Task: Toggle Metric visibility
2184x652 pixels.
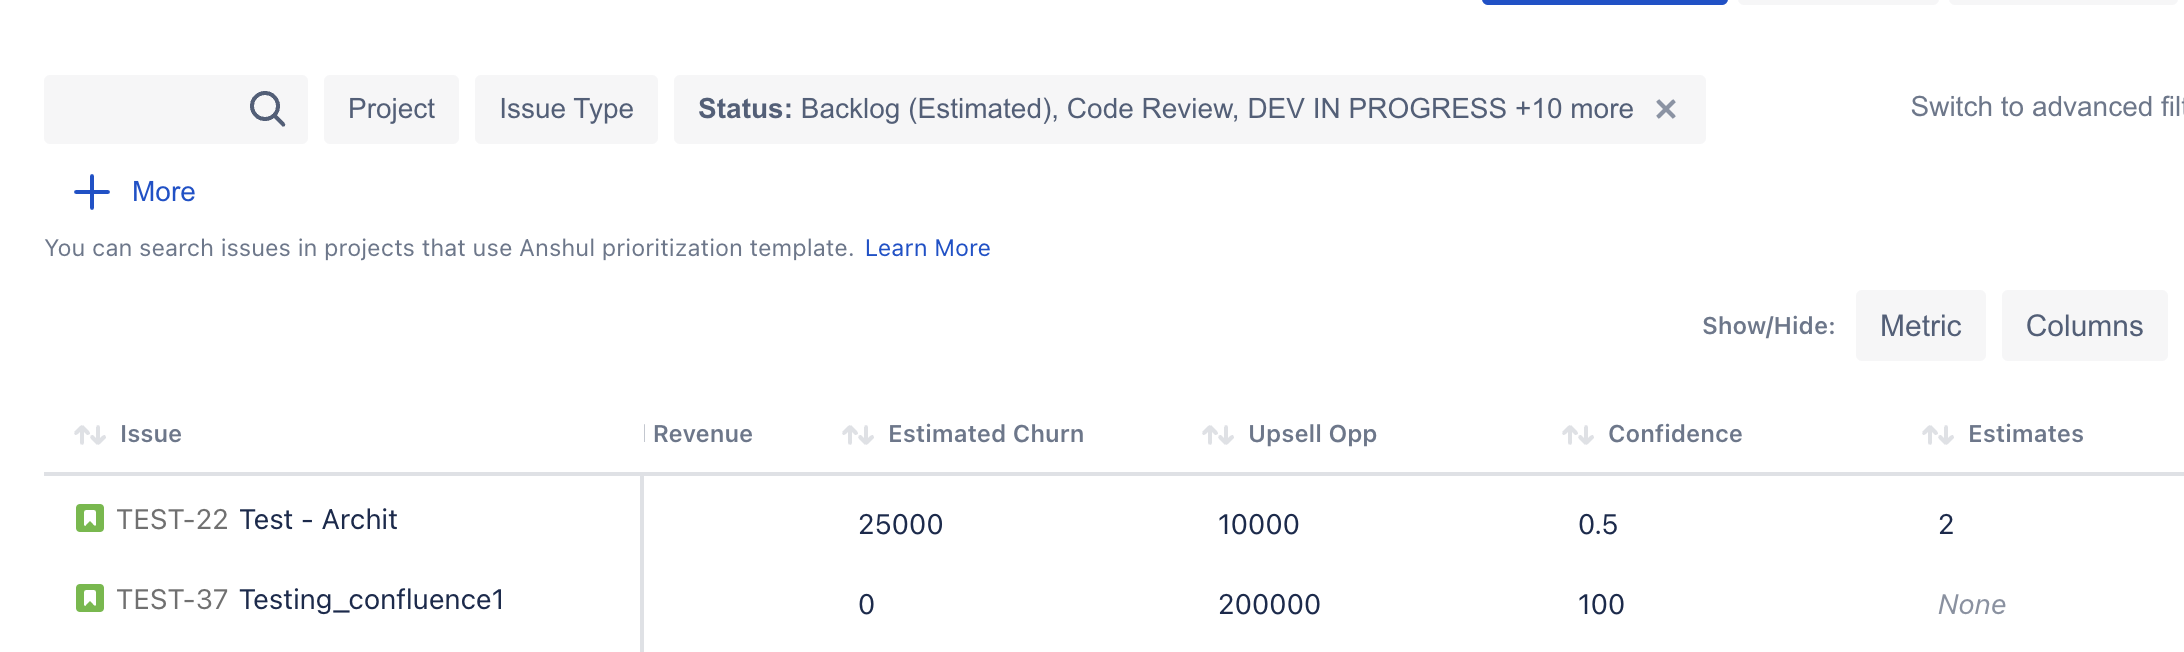Action: tap(1919, 325)
